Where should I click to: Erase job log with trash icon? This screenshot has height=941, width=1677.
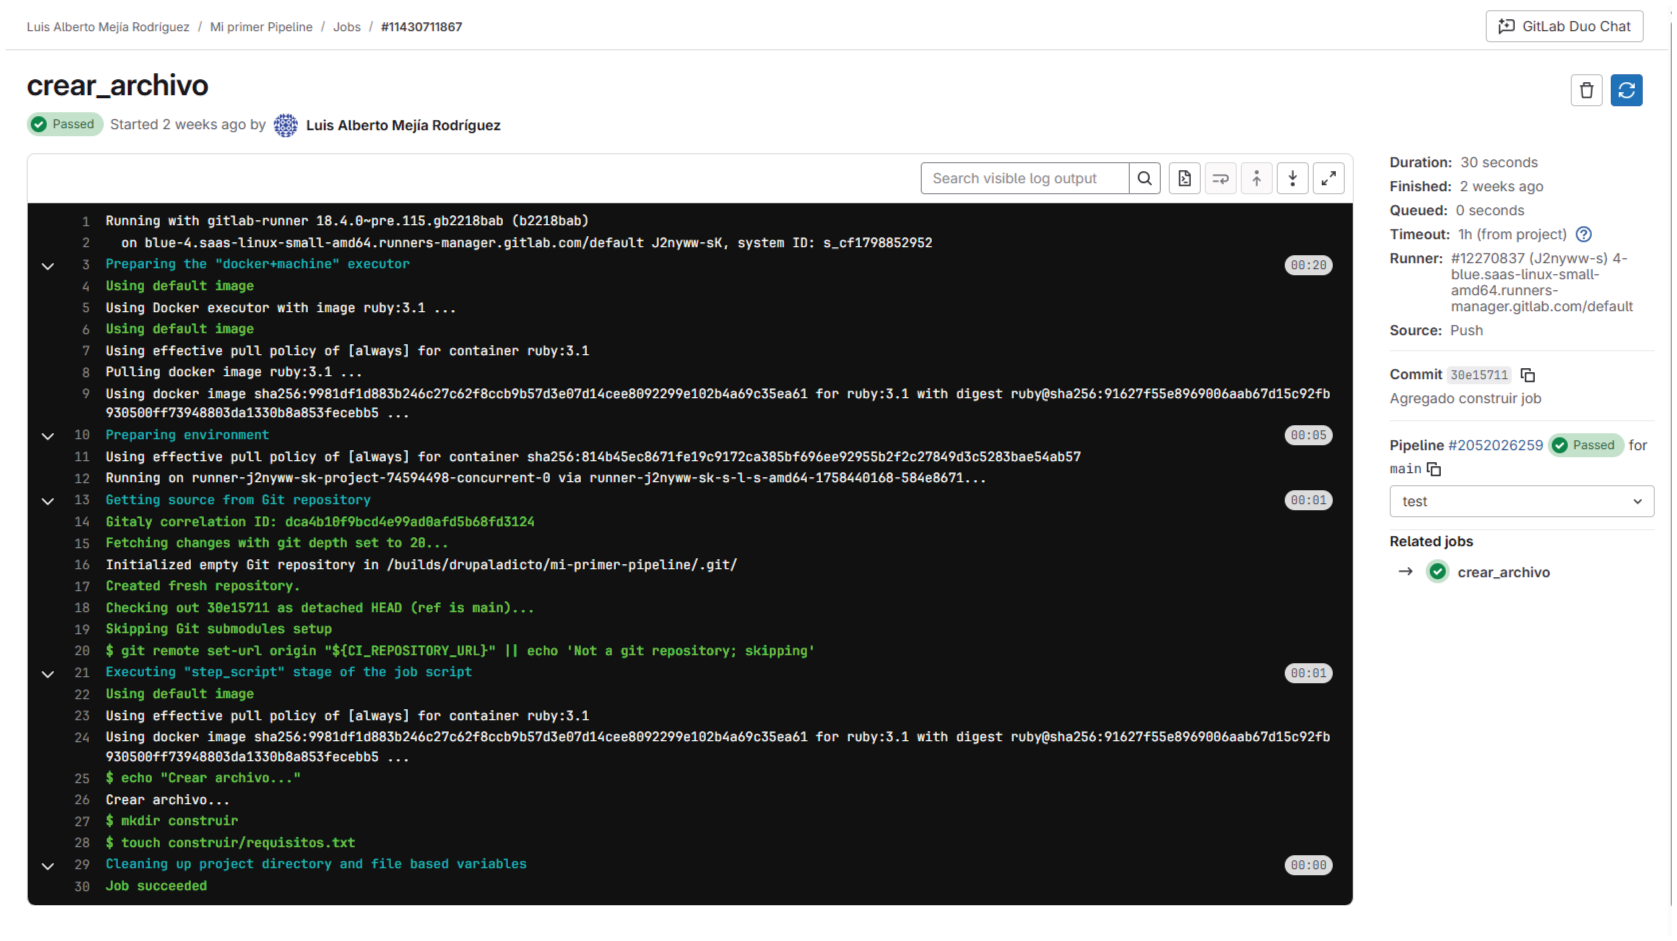point(1586,91)
